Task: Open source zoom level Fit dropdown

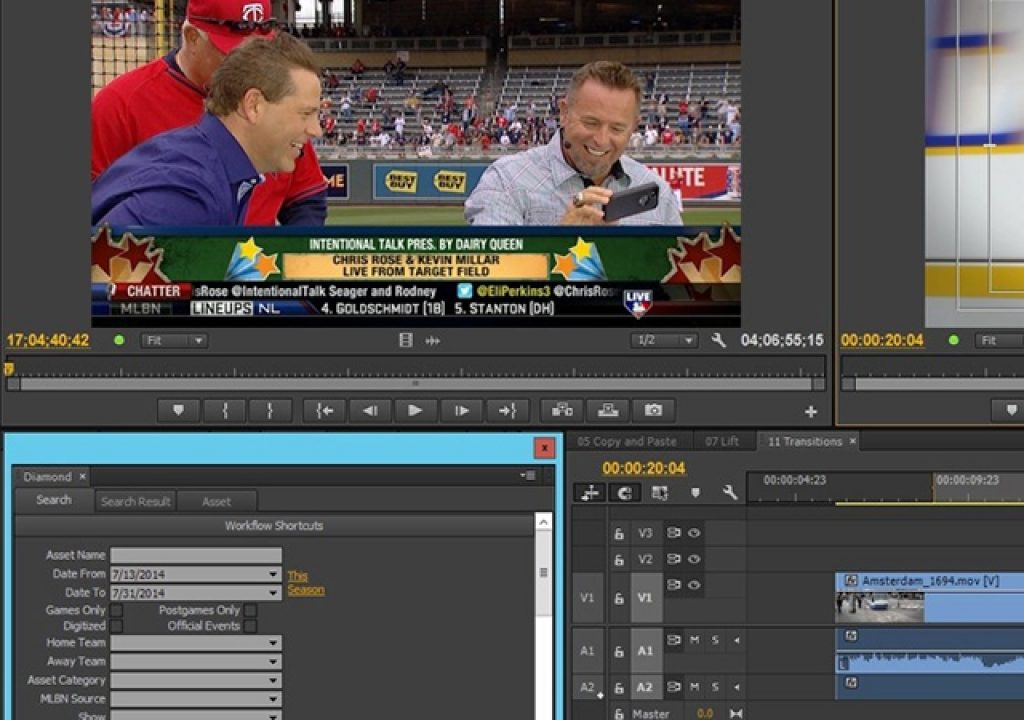Action: 174,340
